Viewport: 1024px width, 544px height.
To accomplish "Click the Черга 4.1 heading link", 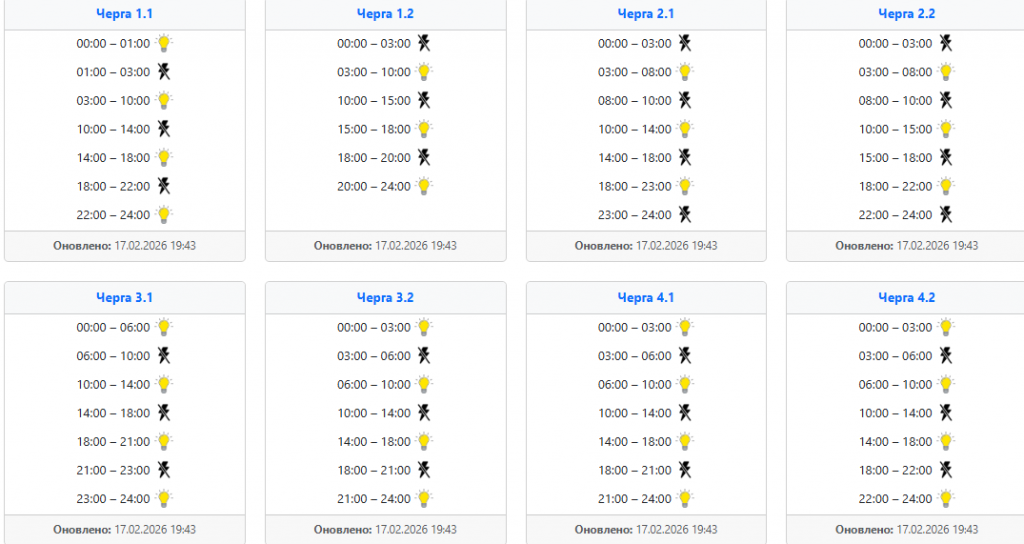I will click(646, 298).
